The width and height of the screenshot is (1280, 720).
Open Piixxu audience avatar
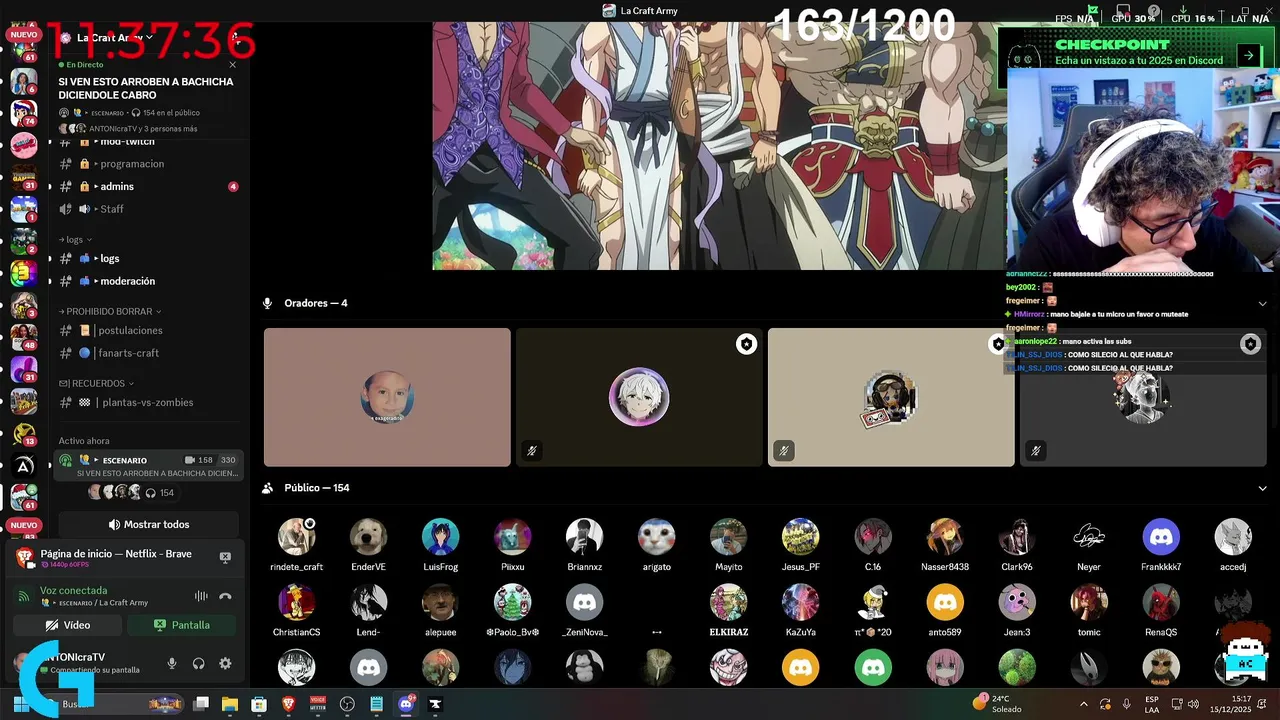(x=512, y=537)
